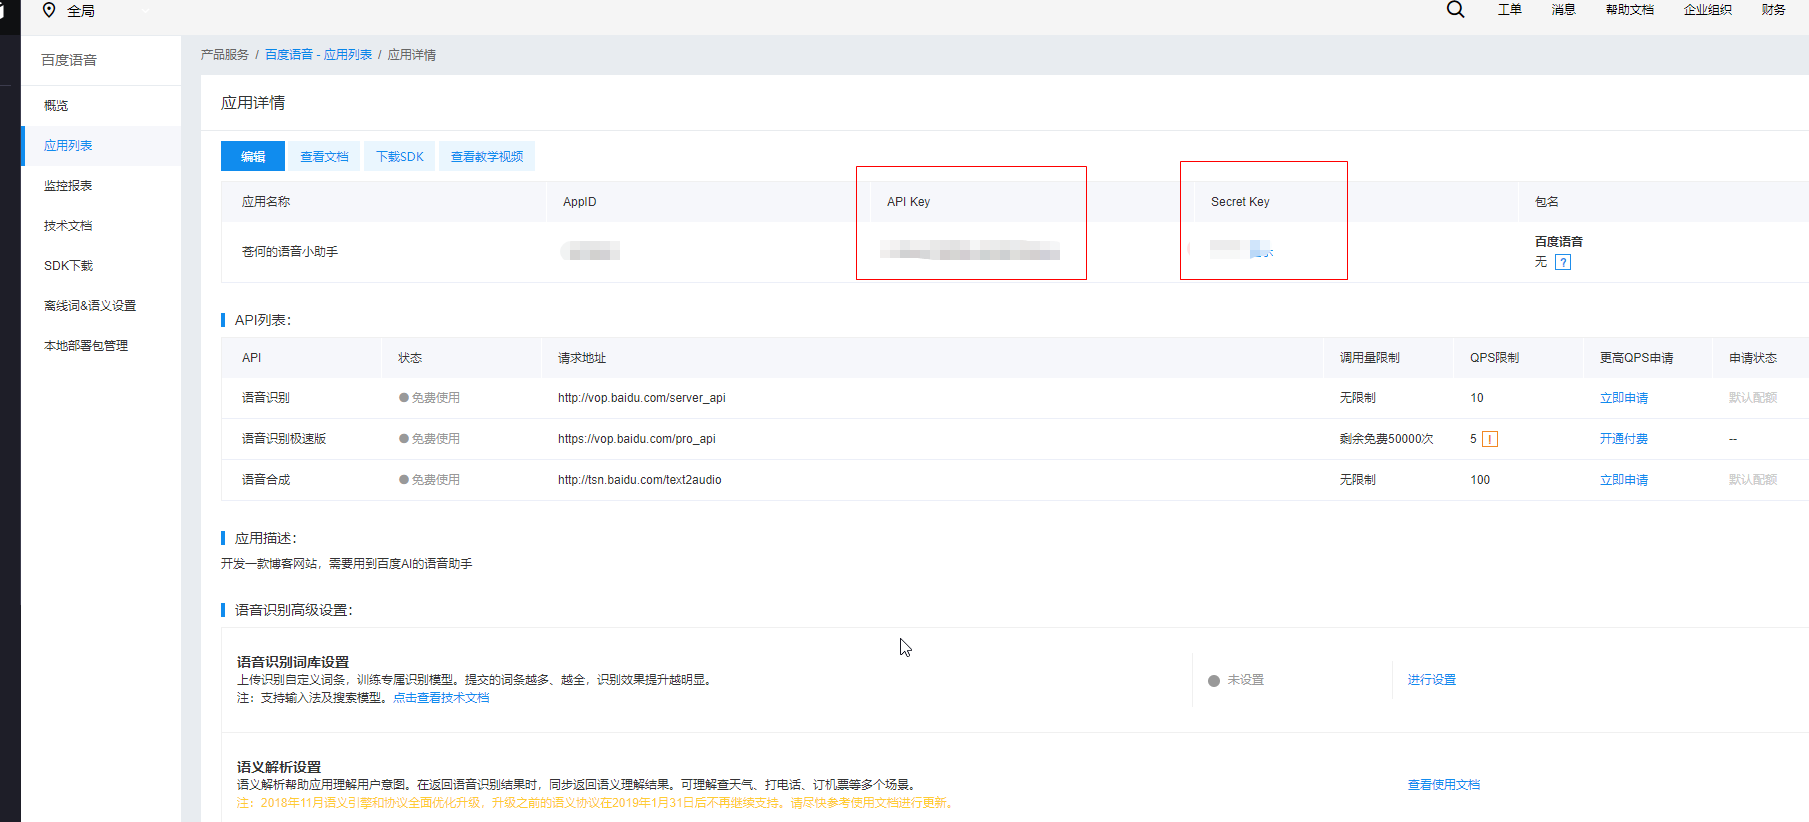Click the URL https://vop.baidu.com/pro_api

(x=637, y=439)
